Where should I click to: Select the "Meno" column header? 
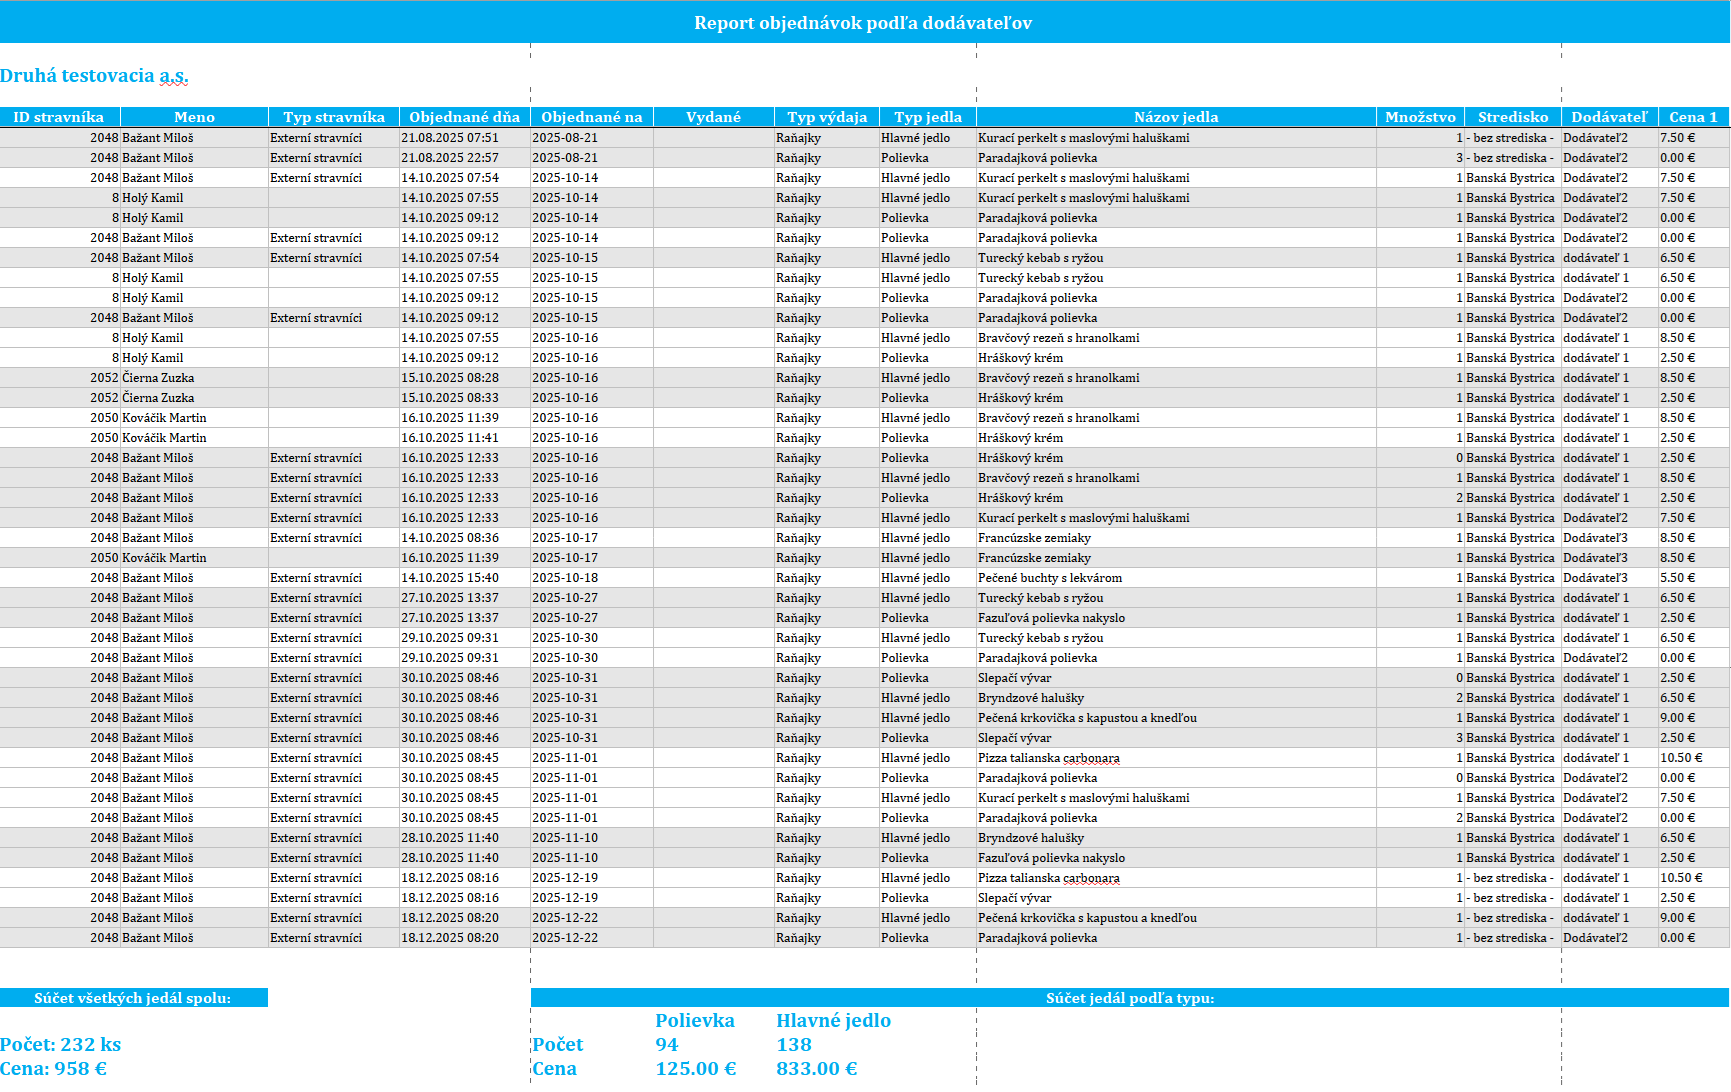[194, 117]
